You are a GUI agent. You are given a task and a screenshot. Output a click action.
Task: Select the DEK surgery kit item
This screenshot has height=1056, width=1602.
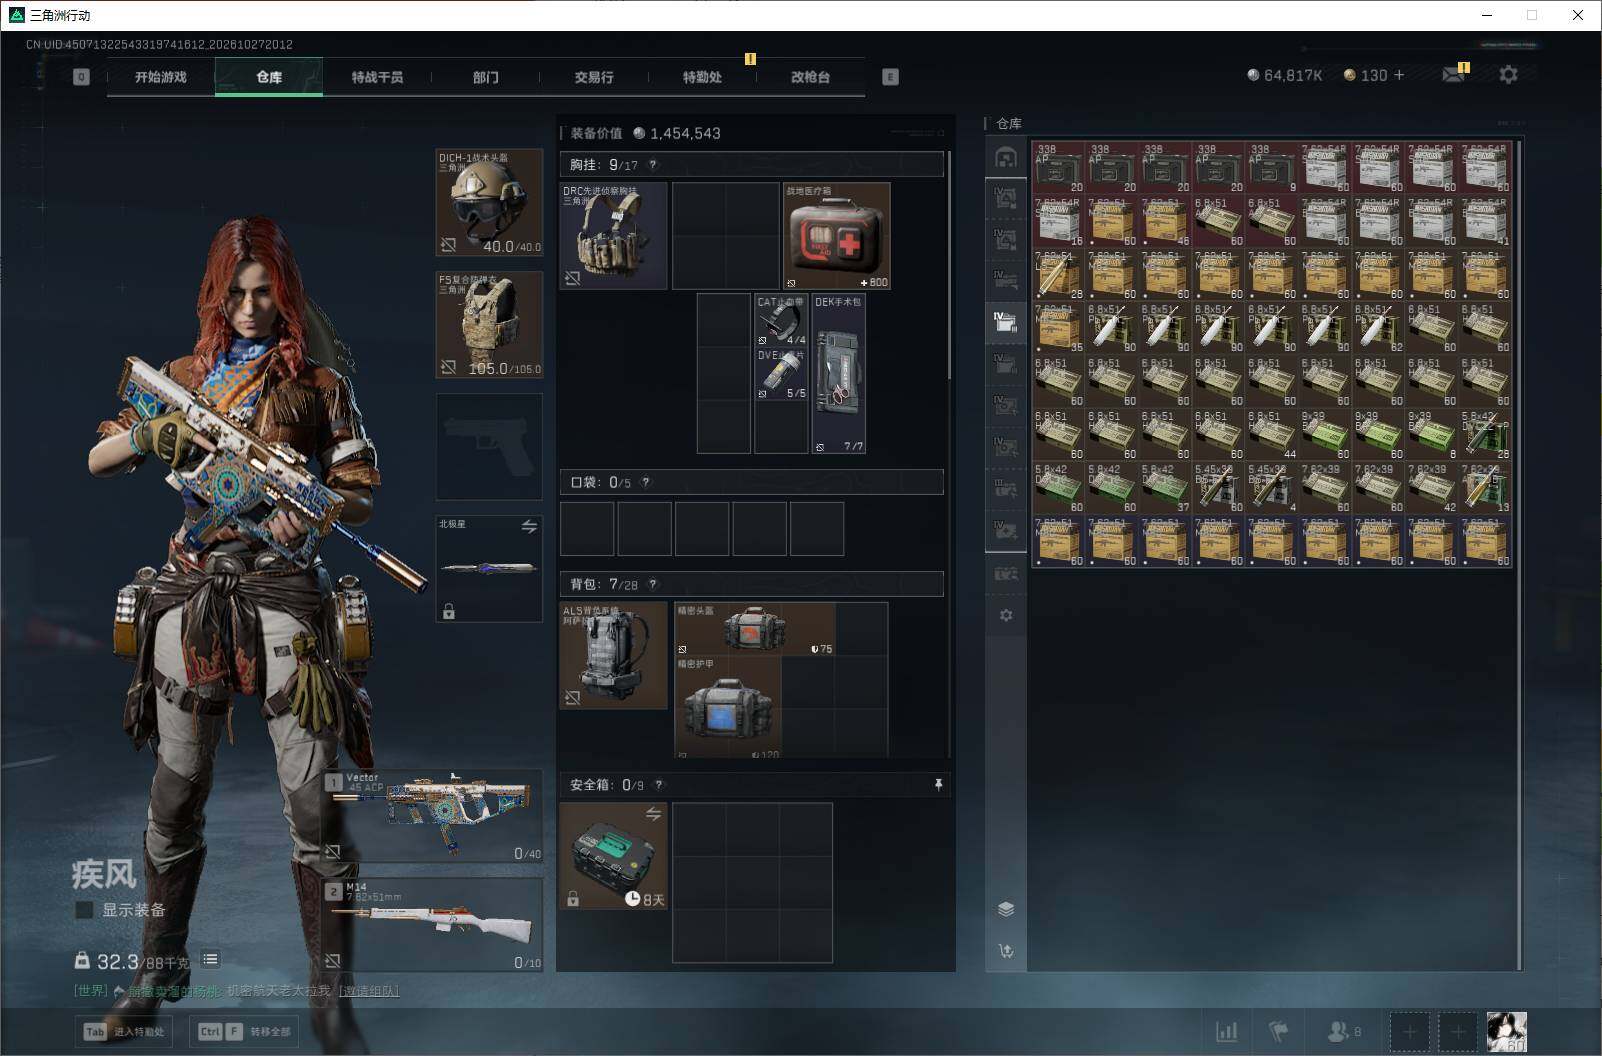pos(839,374)
